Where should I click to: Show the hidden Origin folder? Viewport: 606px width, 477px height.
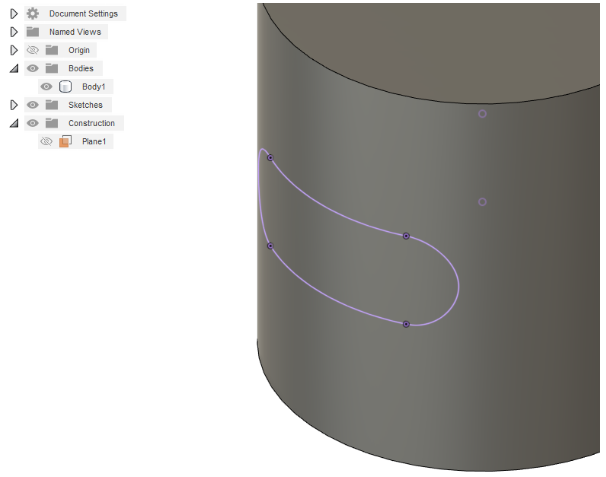[33, 50]
